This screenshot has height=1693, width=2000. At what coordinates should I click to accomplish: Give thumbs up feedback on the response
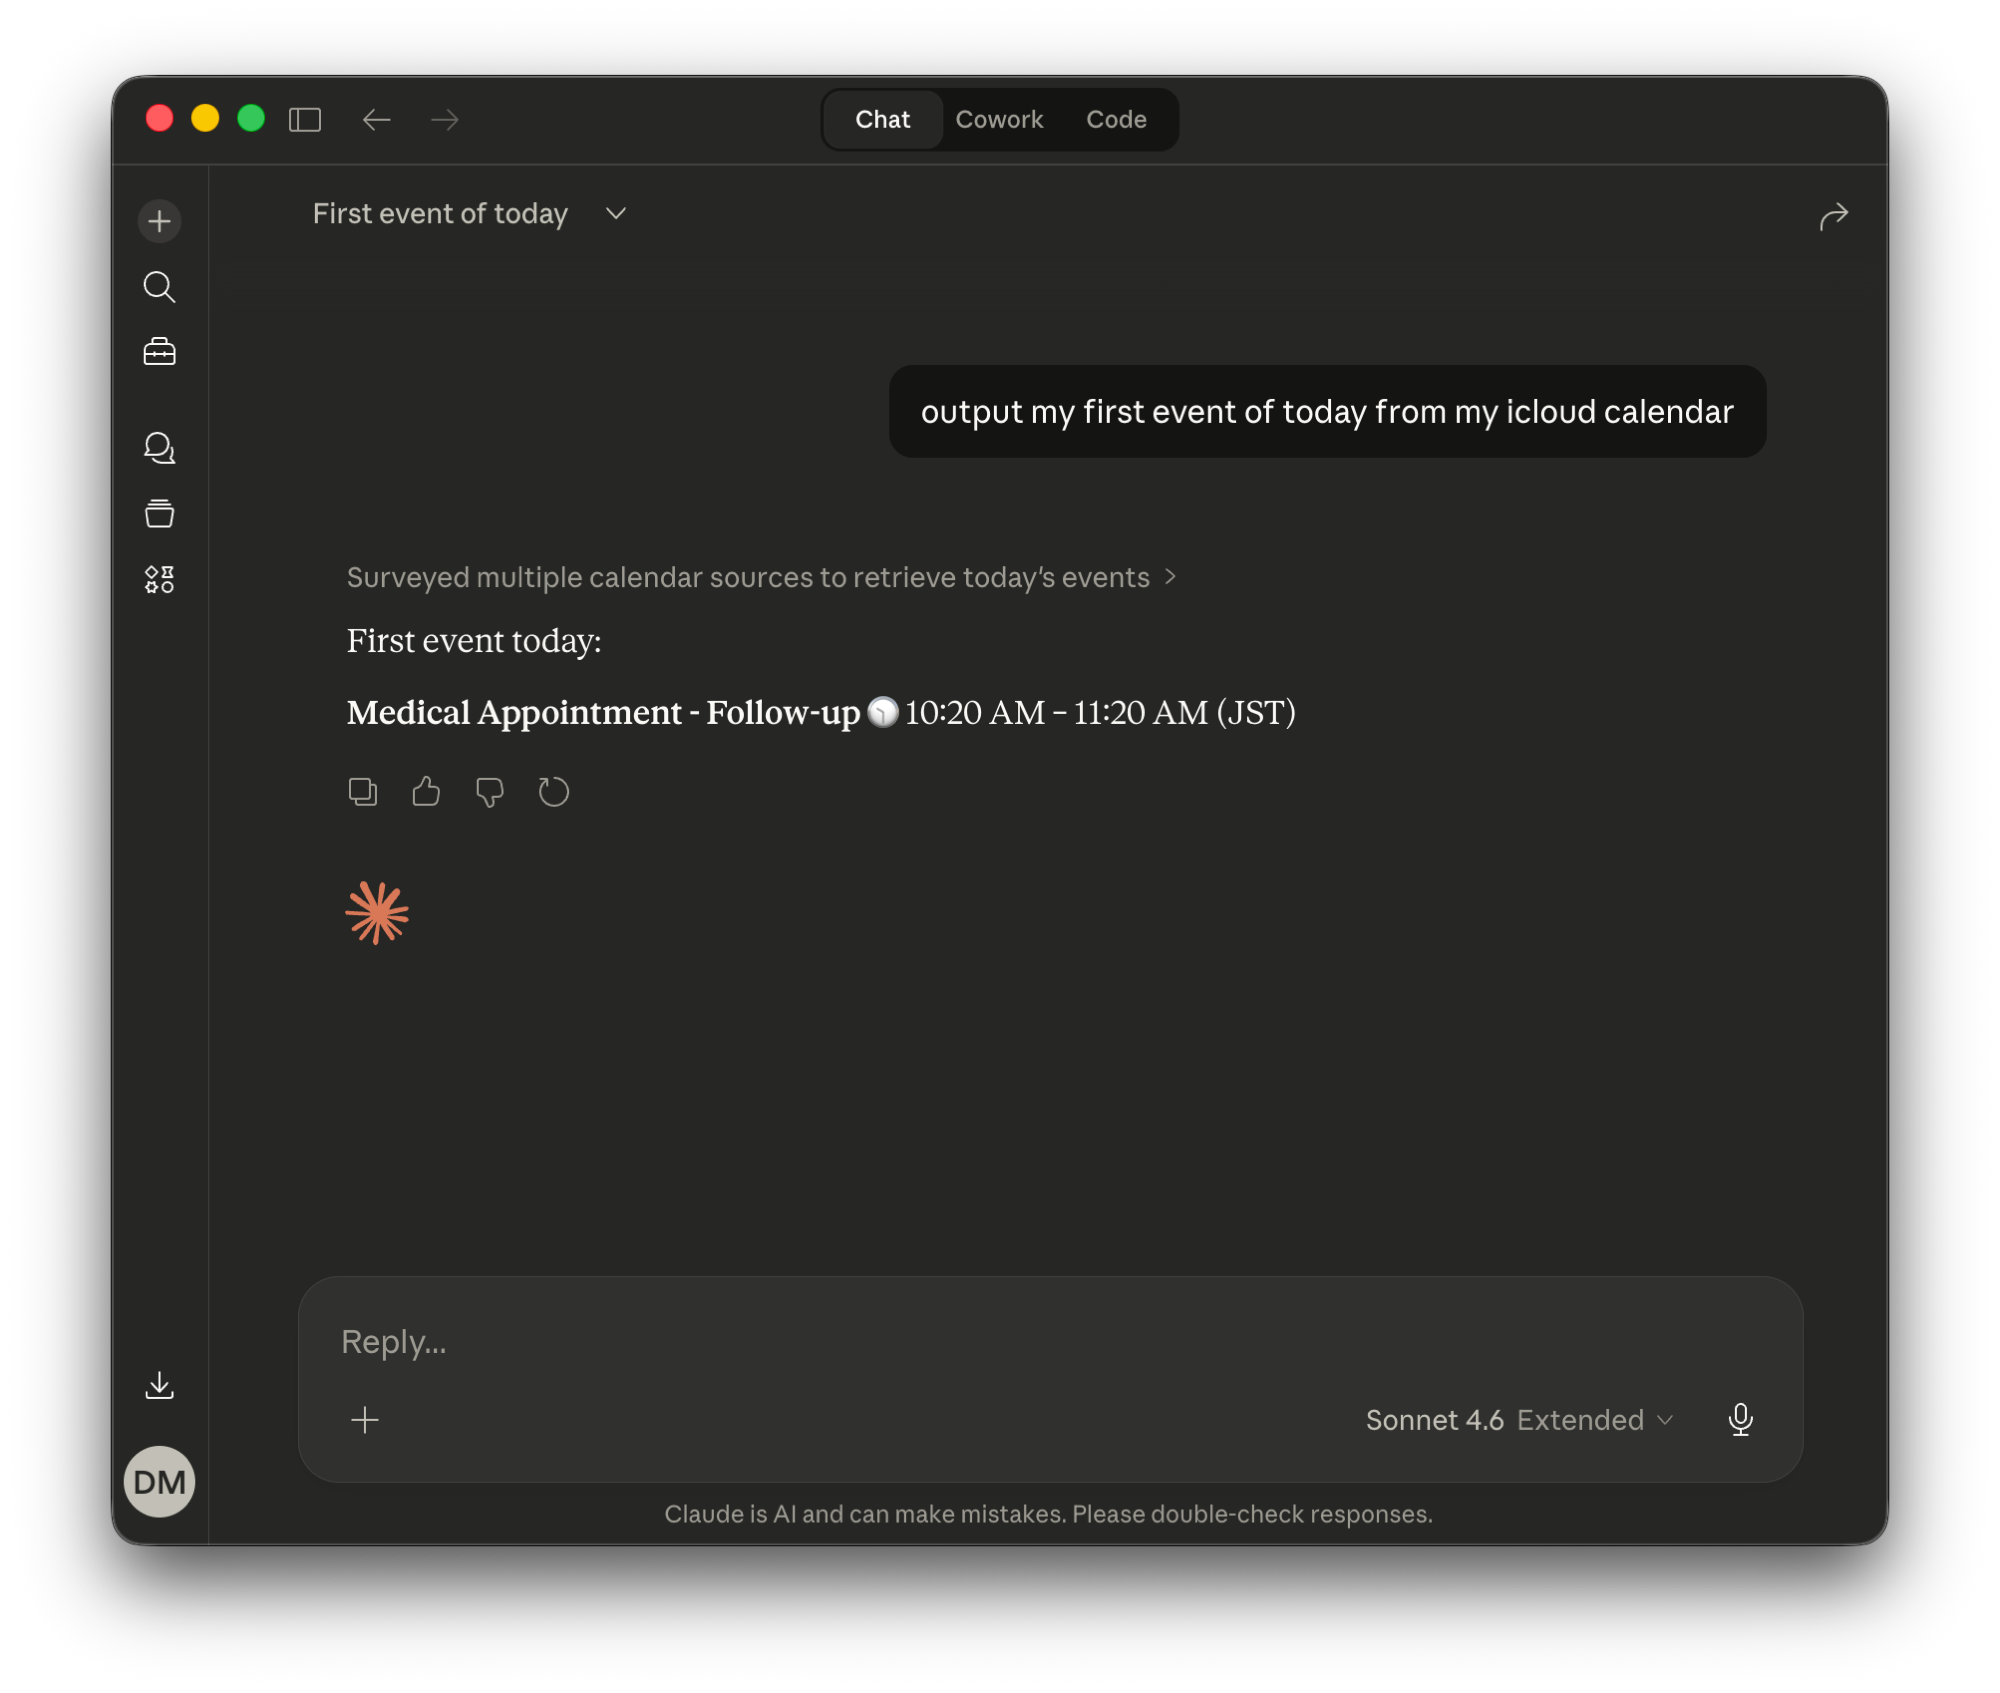pyautogui.click(x=426, y=791)
